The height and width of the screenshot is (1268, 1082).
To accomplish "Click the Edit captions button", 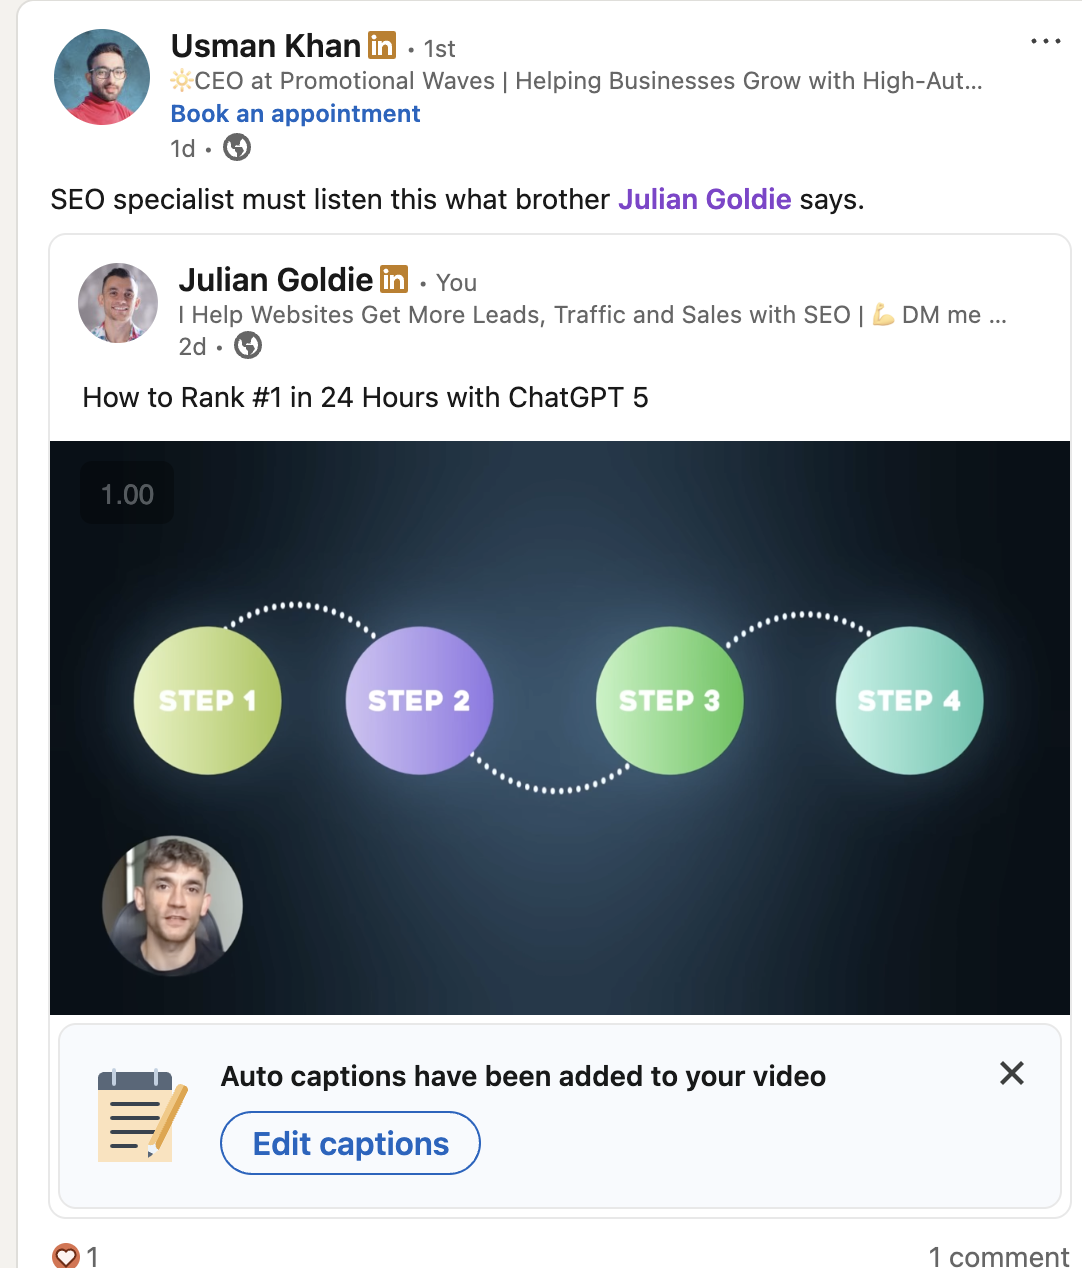I will tap(350, 1143).
